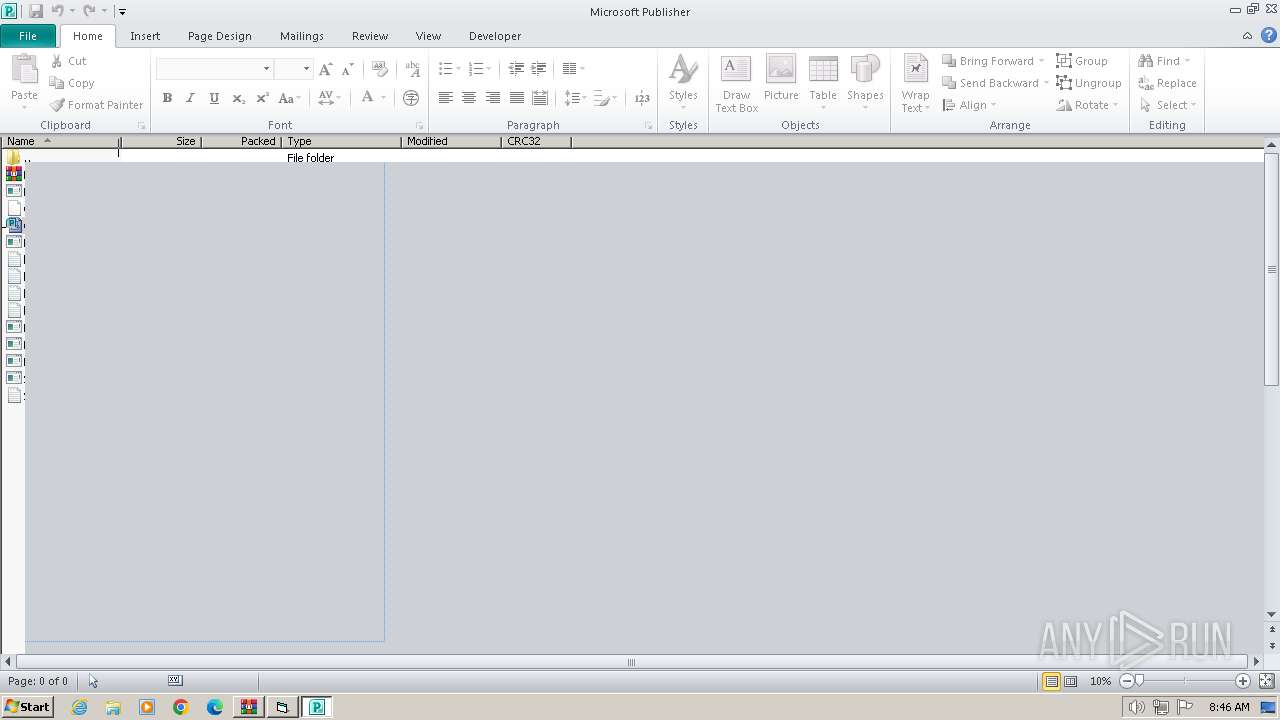Click the Zoom Out minus button
This screenshot has width=1280, height=720.
click(x=1126, y=681)
